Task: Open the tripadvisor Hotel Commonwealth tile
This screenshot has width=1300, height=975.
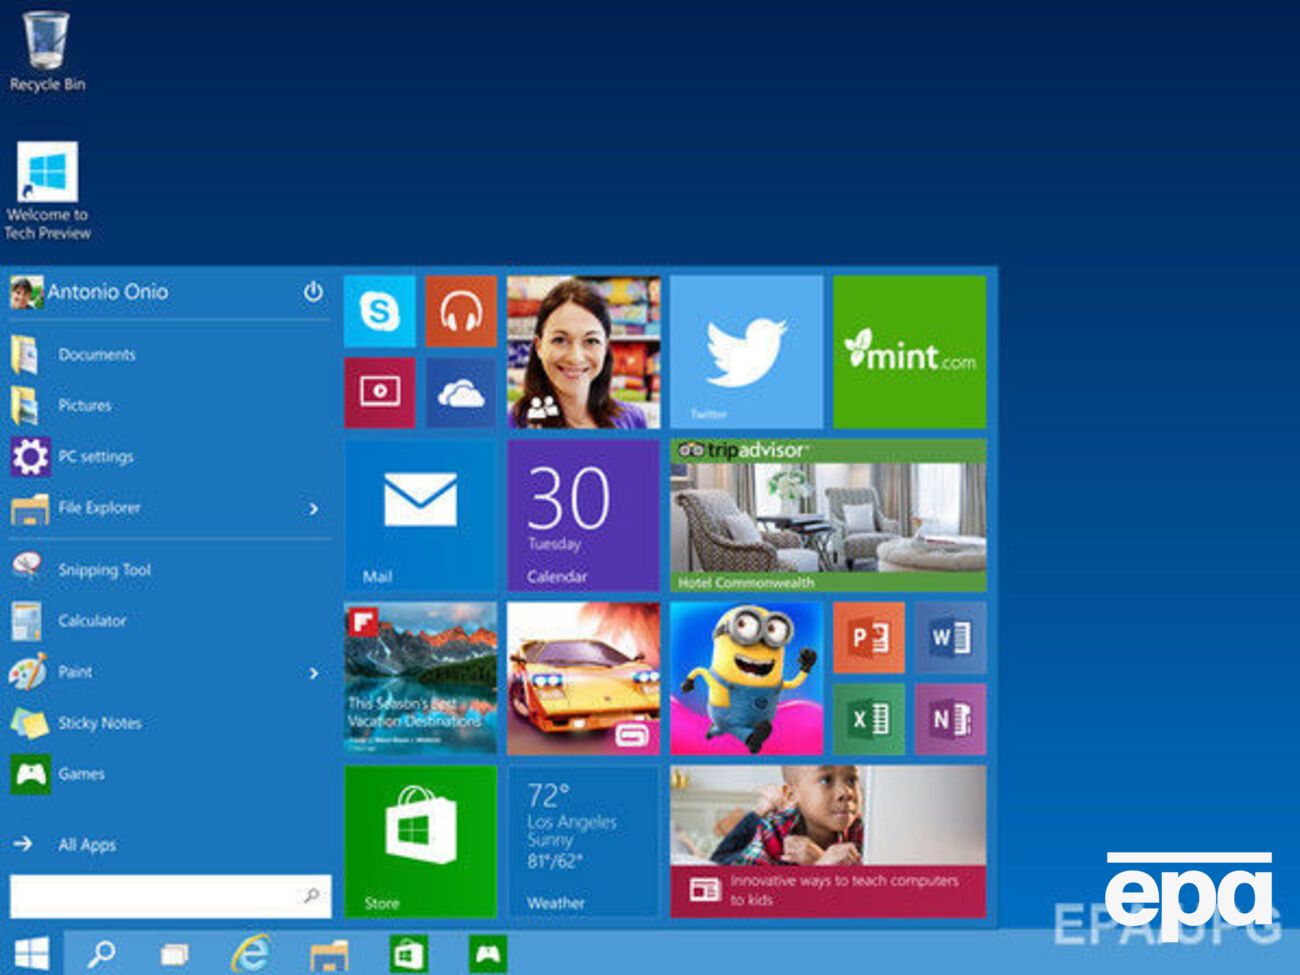Action: 828,515
